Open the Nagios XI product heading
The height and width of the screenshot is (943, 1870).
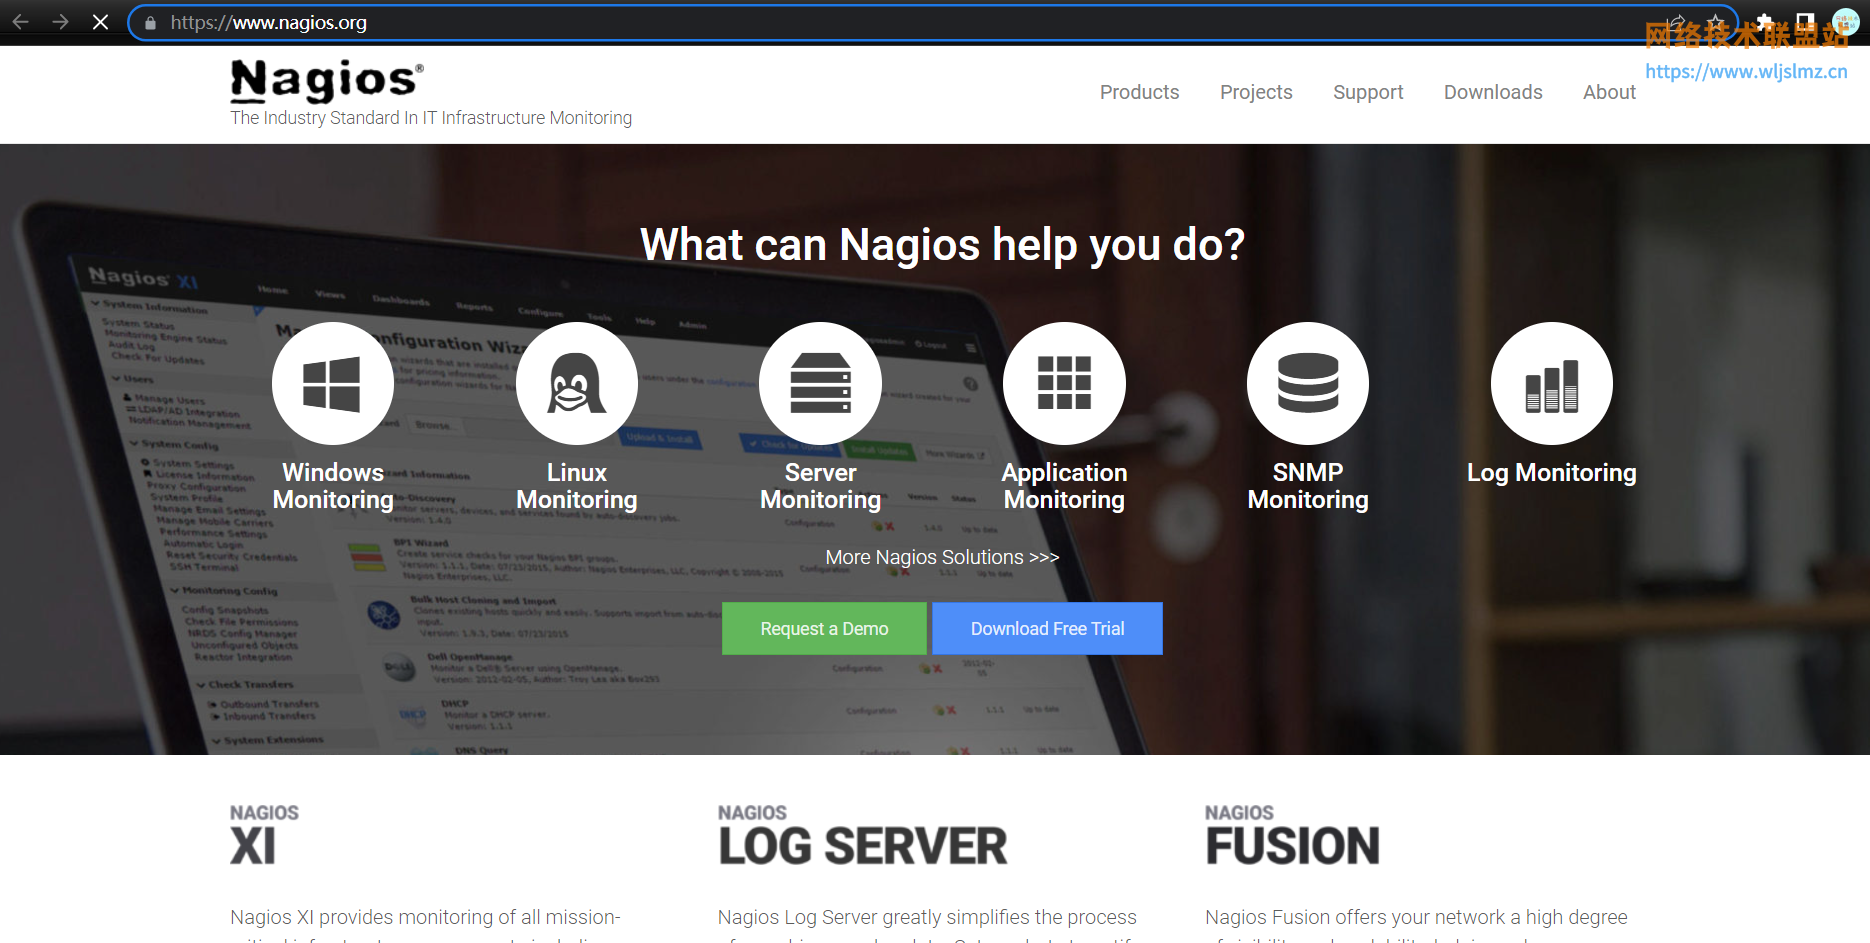[x=264, y=835]
